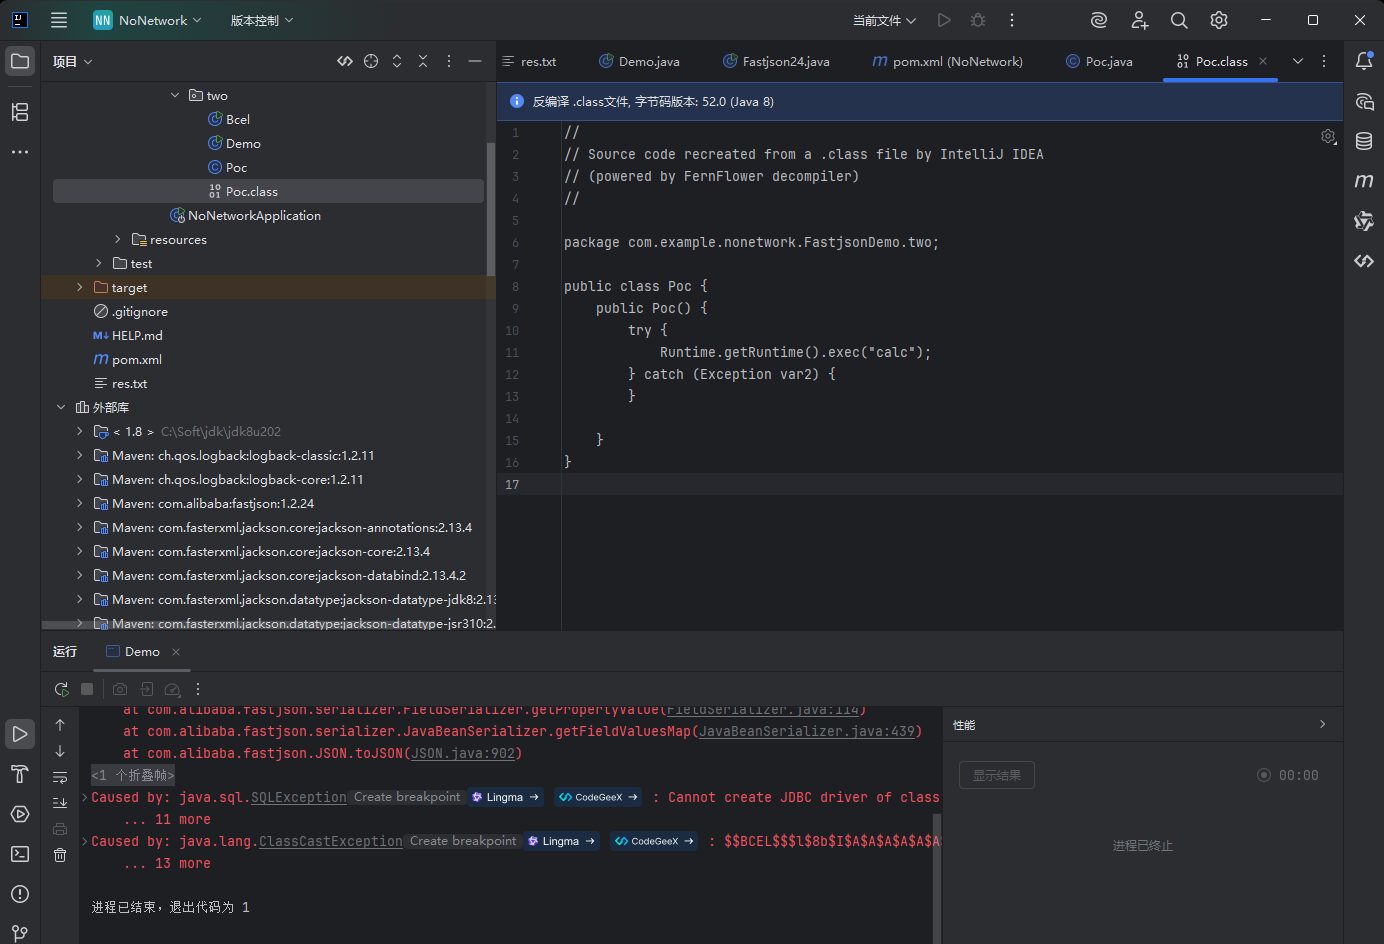The height and width of the screenshot is (944, 1384).
Task: Open NoNetwork project dropdown
Action: click(x=148, y=20)
